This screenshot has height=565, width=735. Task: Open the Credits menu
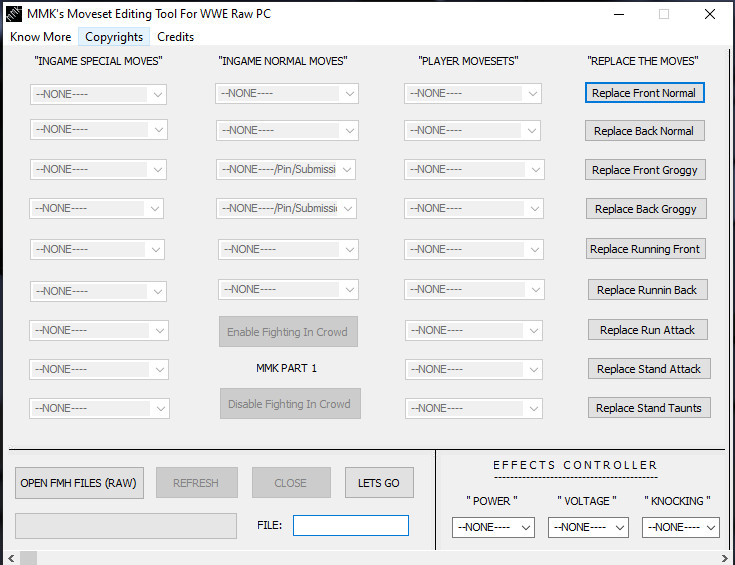coord(175,37)
